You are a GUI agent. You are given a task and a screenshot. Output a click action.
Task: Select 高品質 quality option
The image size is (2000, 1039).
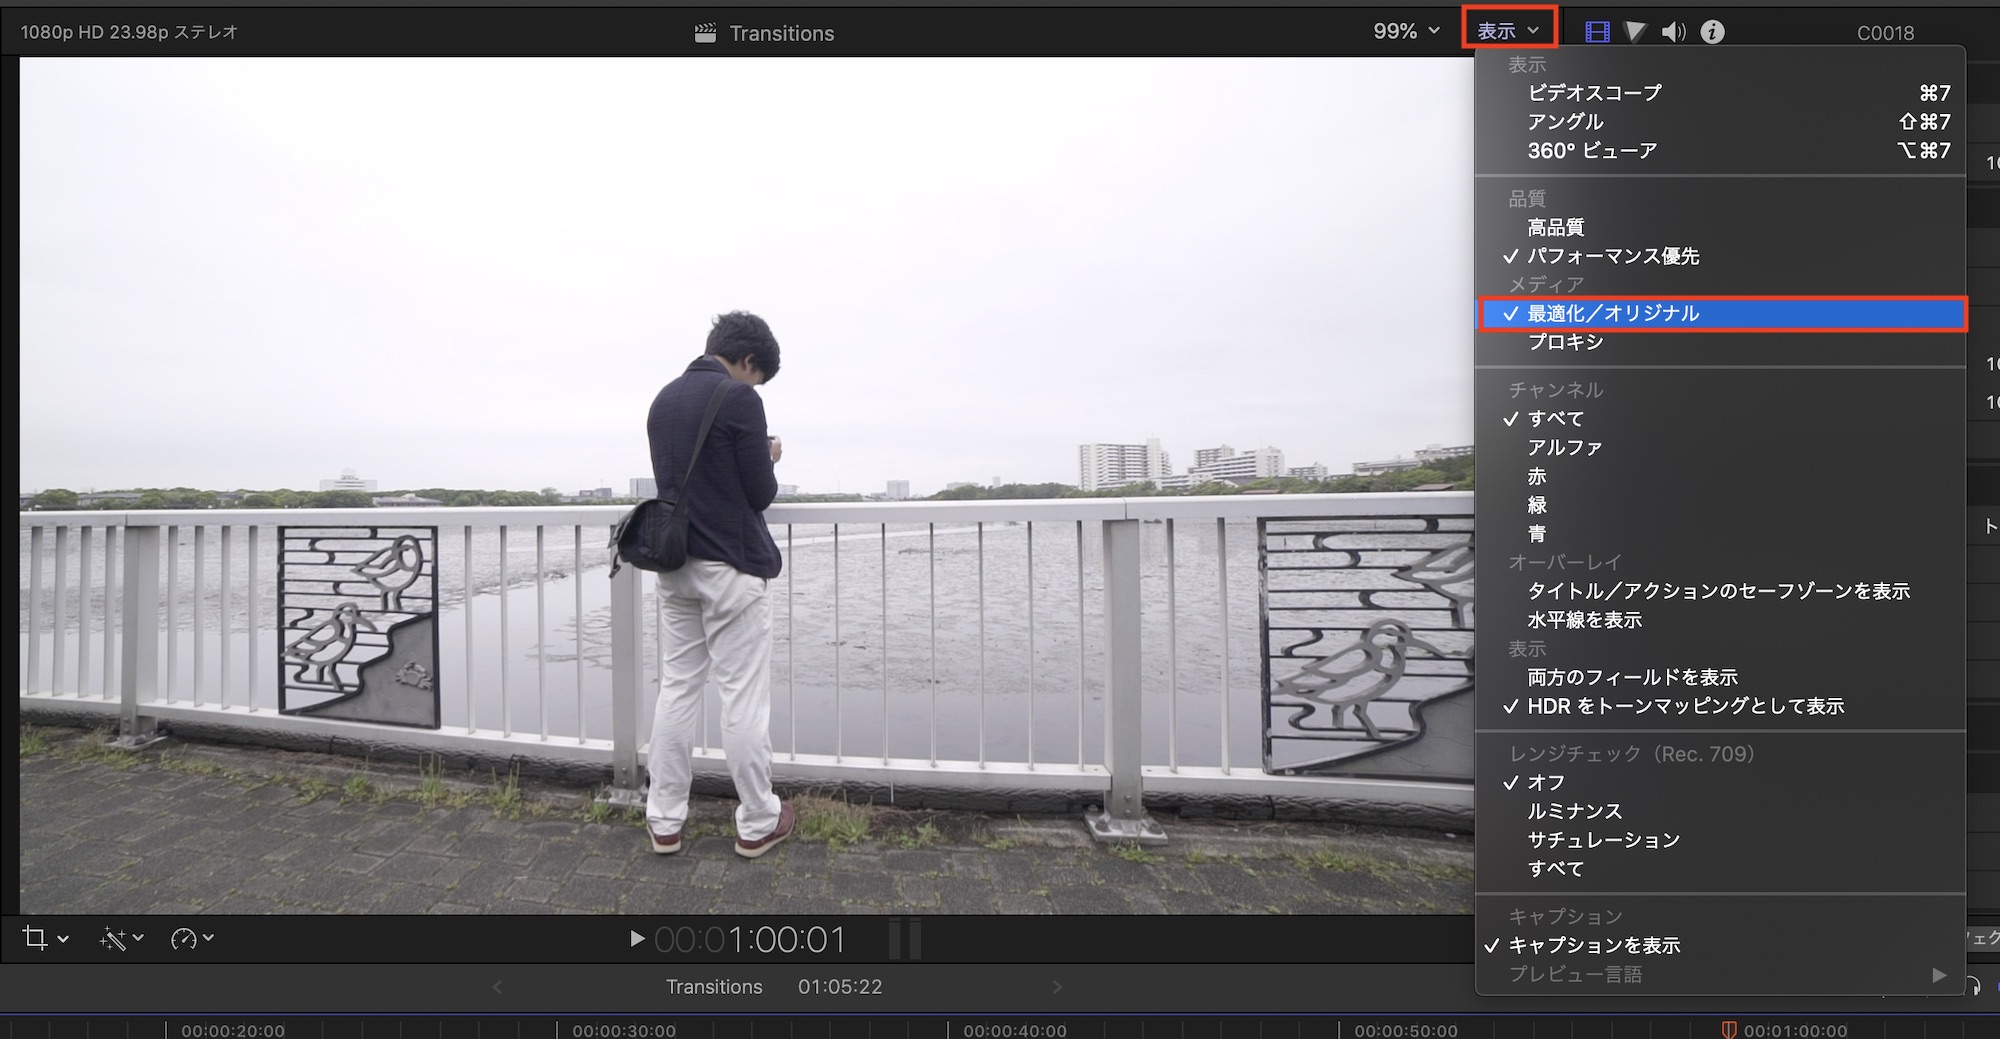point(1720,228)
